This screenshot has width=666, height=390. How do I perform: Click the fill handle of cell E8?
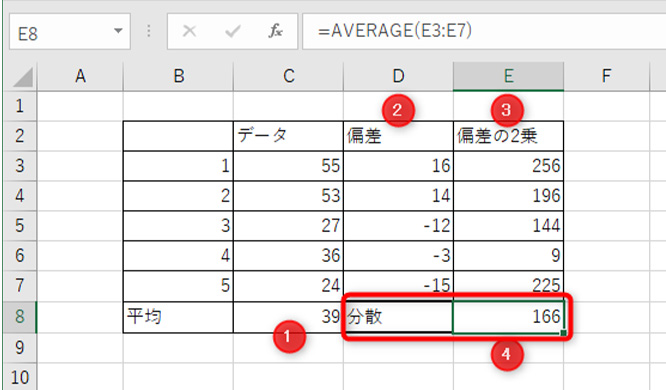[563, 333]
